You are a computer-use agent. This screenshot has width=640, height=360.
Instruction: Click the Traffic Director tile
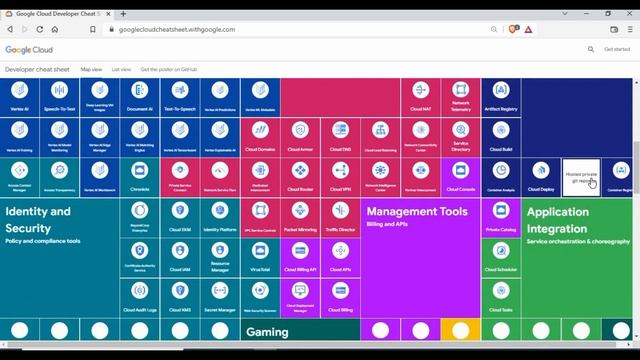click(x=340, y=218)
